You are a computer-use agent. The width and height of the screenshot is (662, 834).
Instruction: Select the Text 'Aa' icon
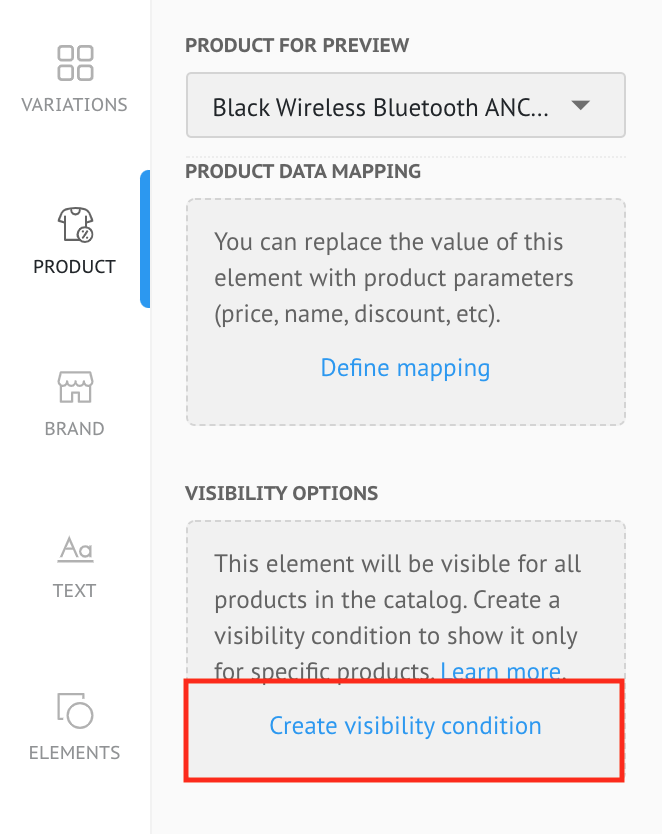pyautogui.click(x=75, y=548)
